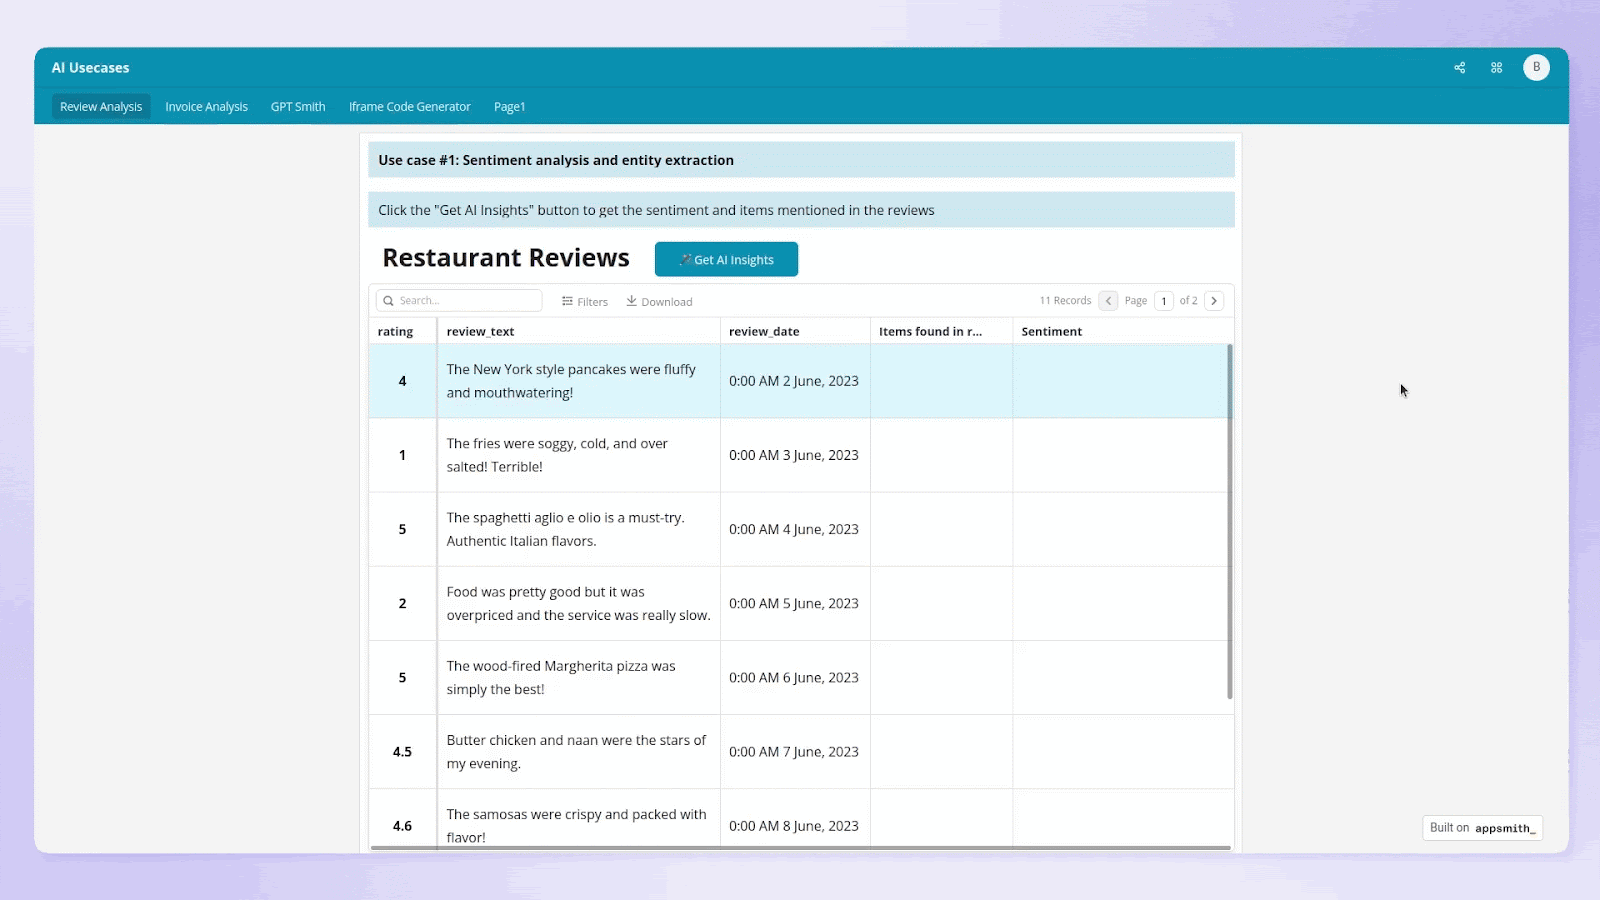Click the previous page chevron
Viewport: 1600px width, 900px height.
click(x=1108, y=300)
